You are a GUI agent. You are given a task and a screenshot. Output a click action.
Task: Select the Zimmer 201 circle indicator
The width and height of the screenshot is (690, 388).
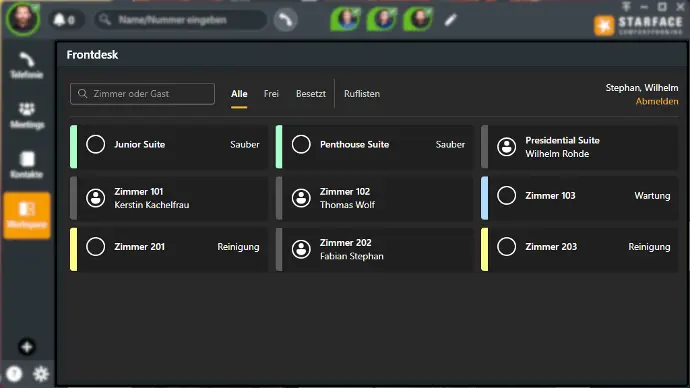pos(95,246)
